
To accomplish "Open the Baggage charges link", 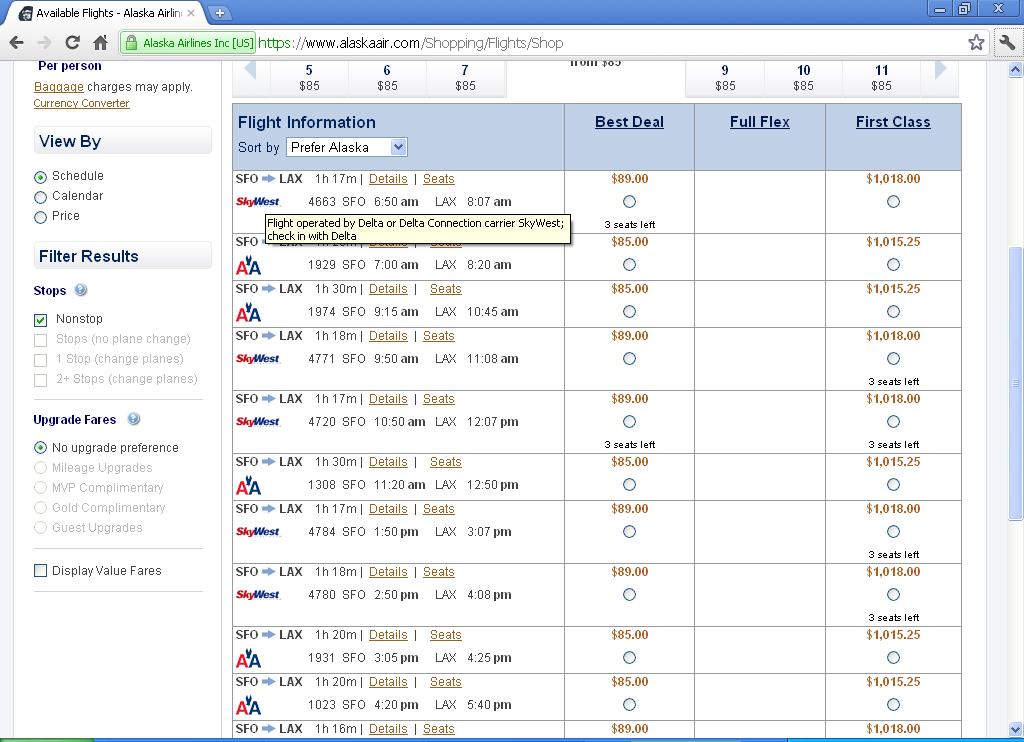I will tap(59, 87).
